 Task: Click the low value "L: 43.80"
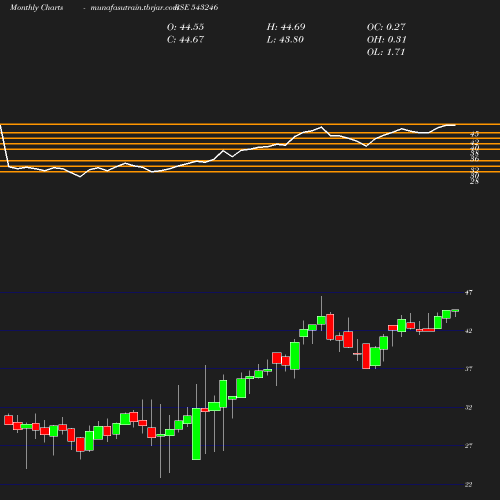285,40
